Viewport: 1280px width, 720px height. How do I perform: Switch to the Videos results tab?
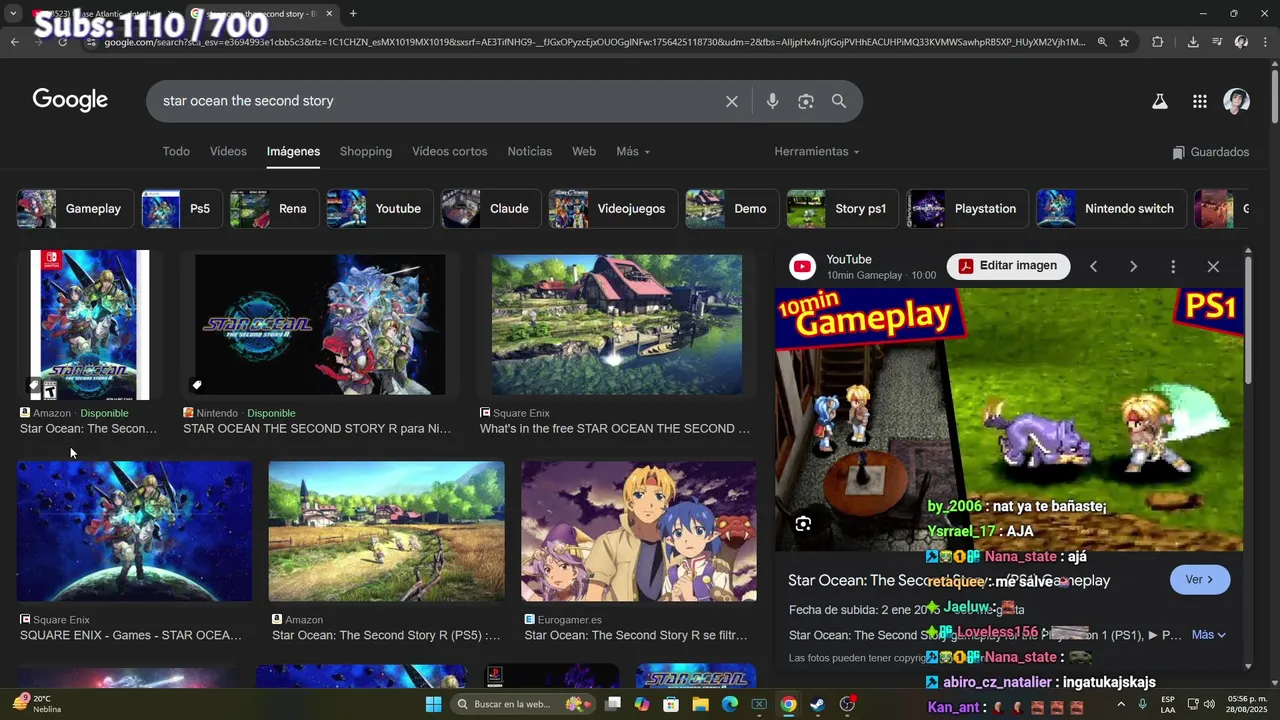[x=228, y=151]
